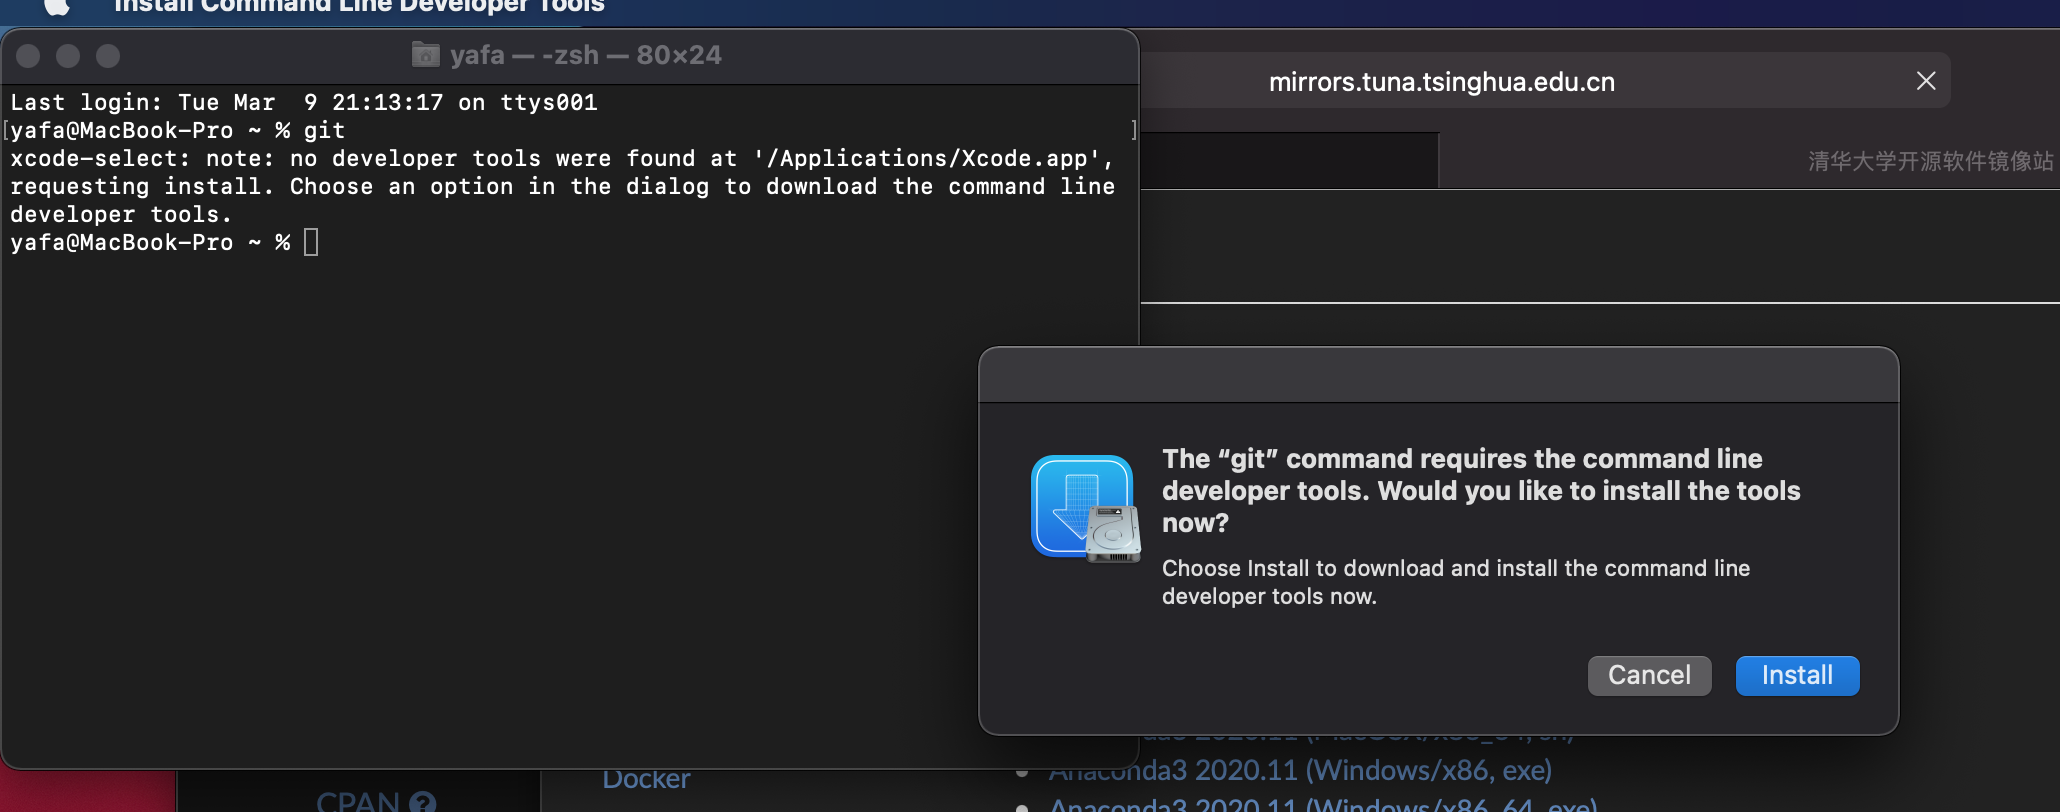Open the Apple menu
Image resolution: width=2060 pixels, height=812 pixels.
[56, 6]
